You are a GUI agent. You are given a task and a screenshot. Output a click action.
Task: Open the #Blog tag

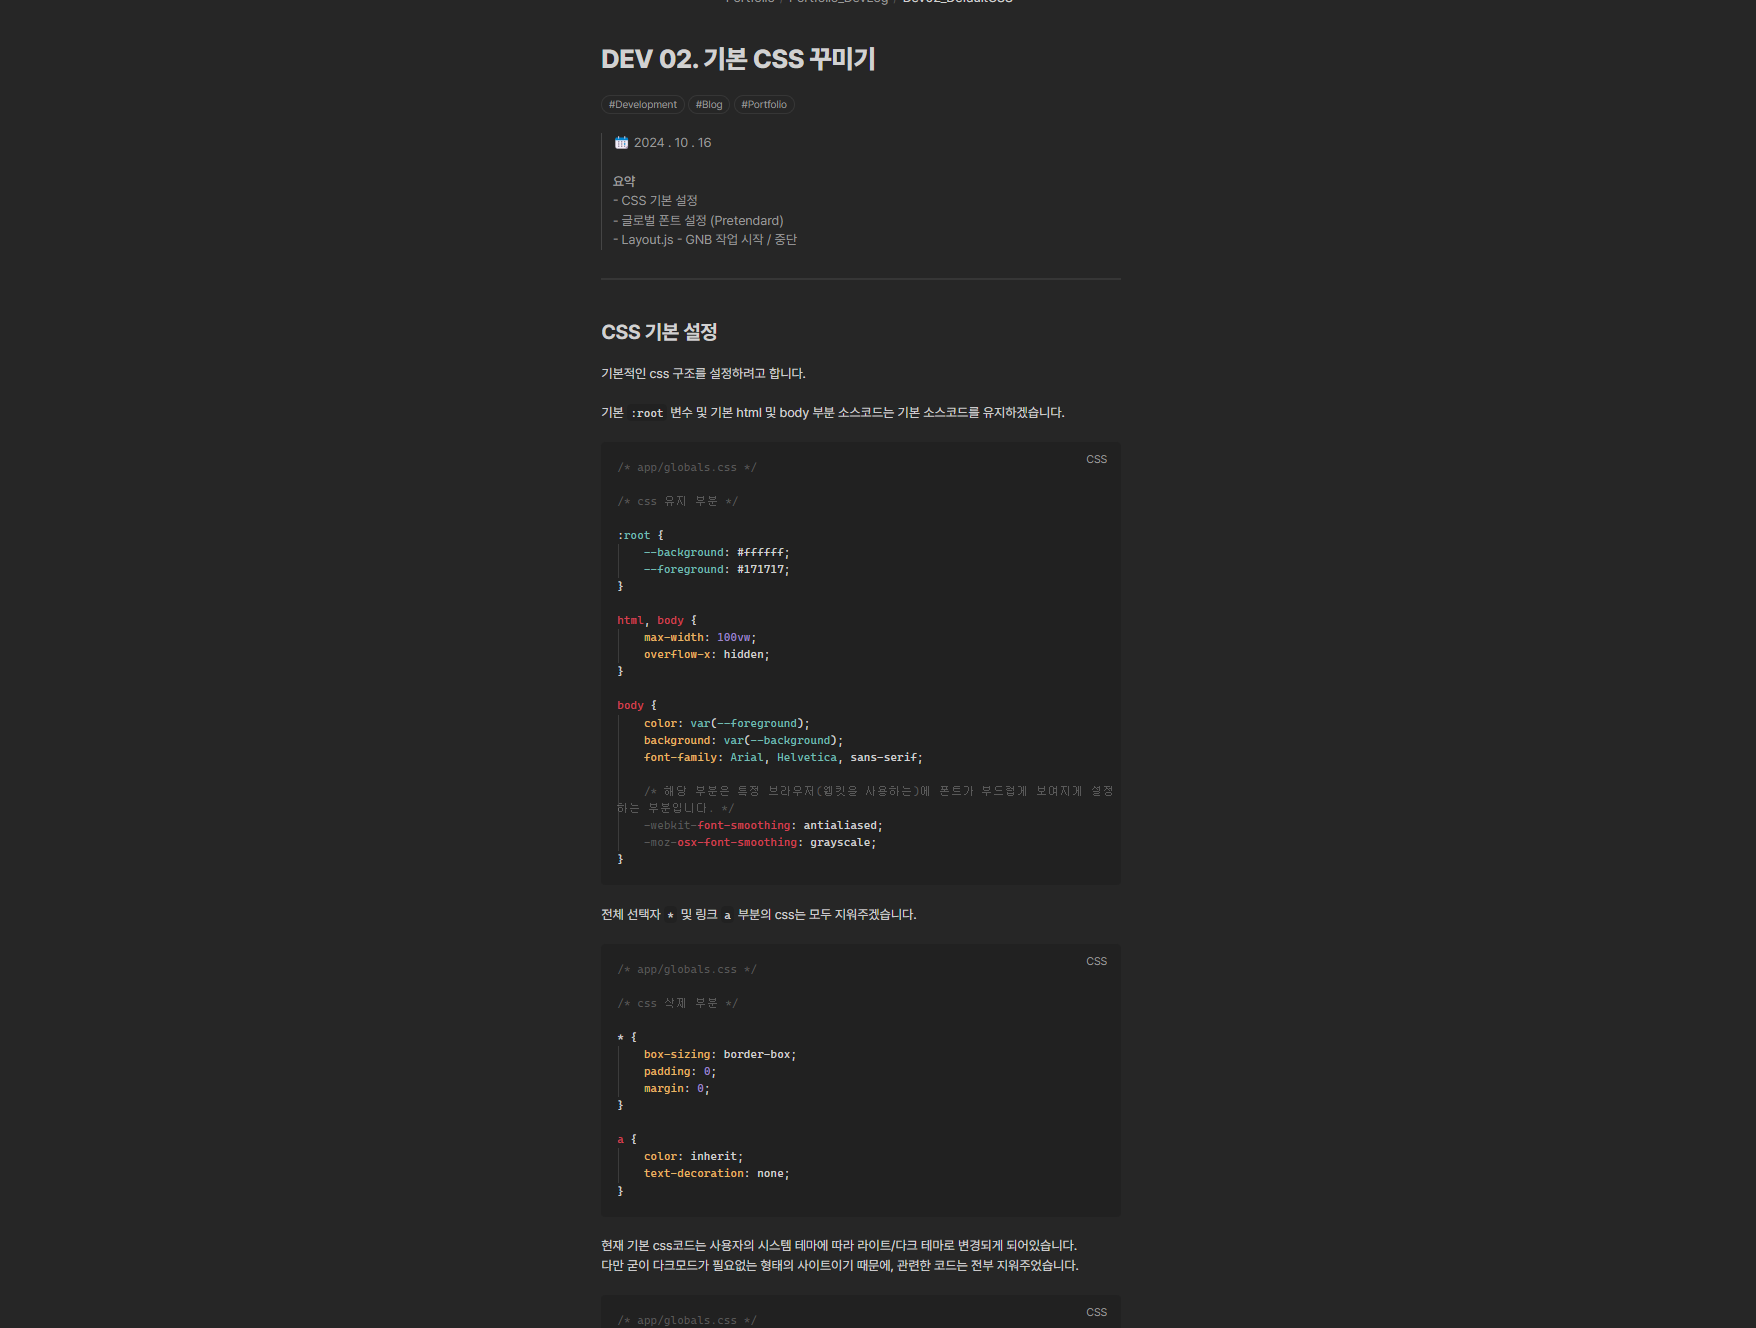709,105
